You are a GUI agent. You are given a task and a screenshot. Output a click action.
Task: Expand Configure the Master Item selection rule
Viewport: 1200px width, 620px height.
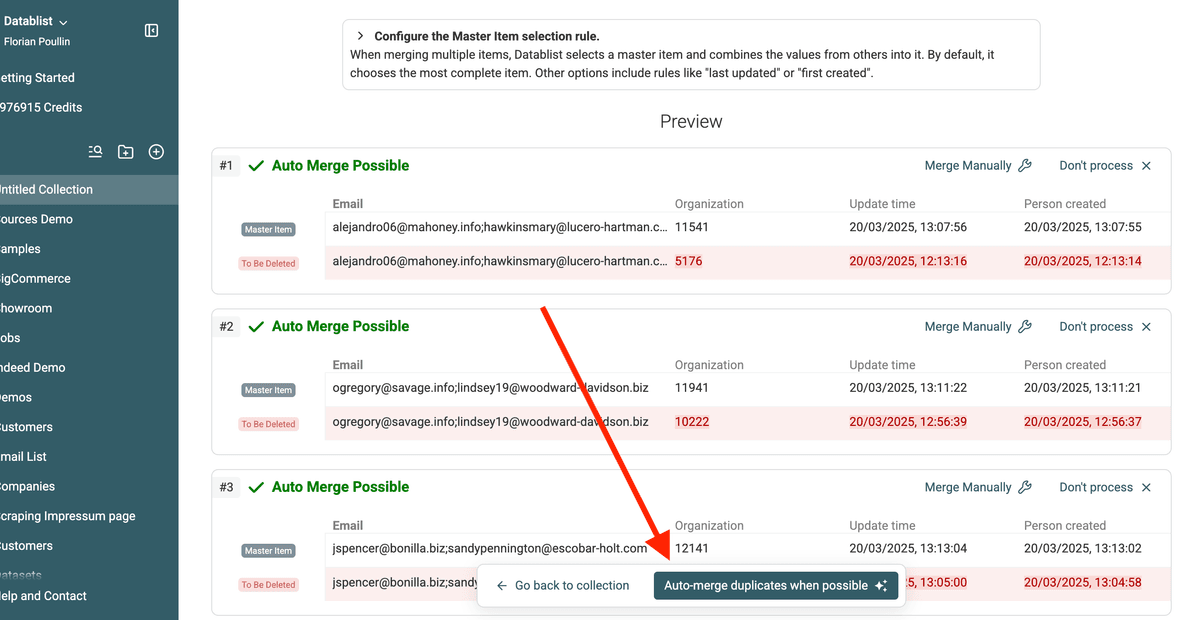tap(360, 36)
